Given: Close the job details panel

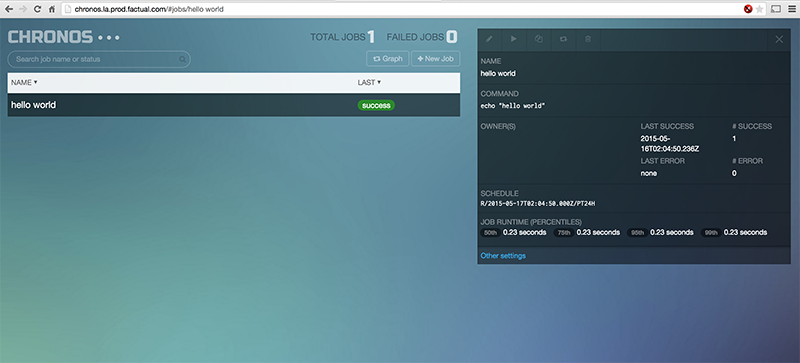Looking at the screenshot, I should 779,39.
